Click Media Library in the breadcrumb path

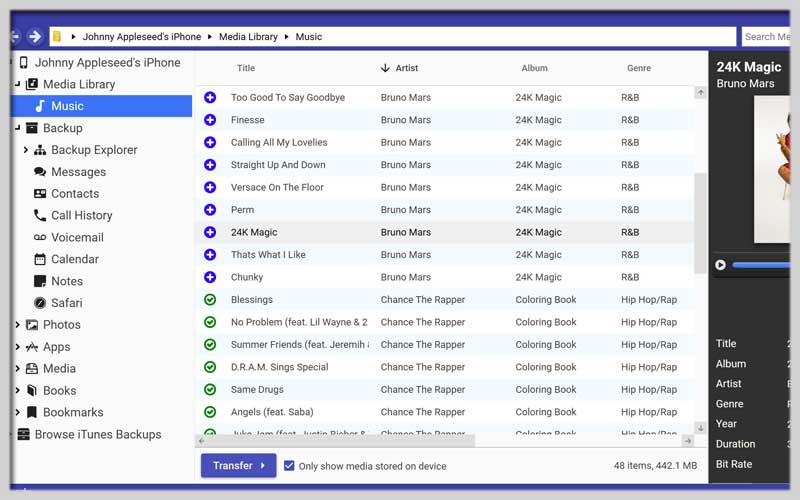pyautogui.click(x=248, y=37)
